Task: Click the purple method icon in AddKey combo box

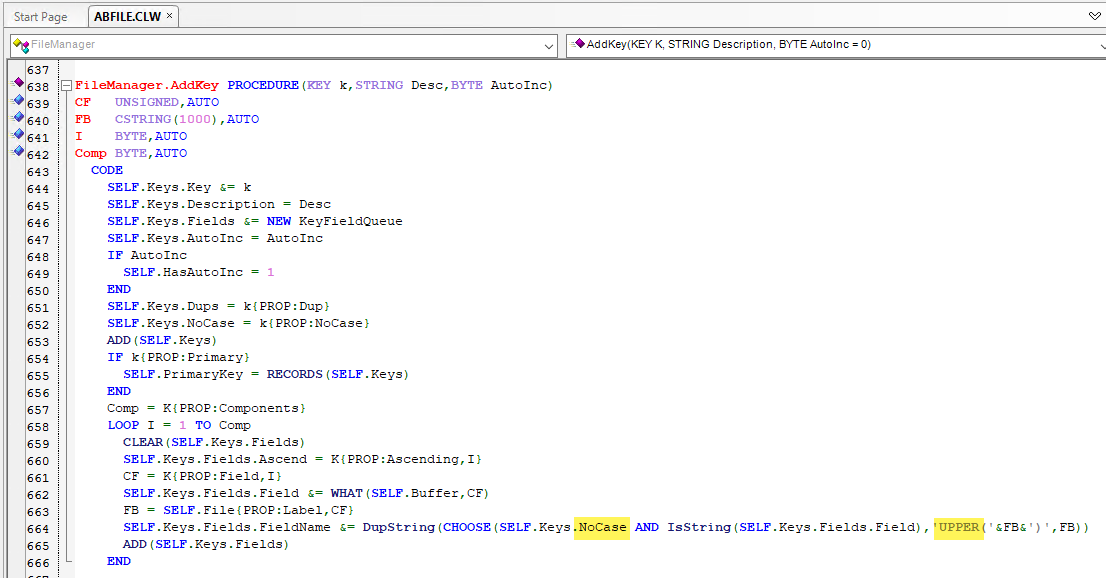Action: (578, 45)
